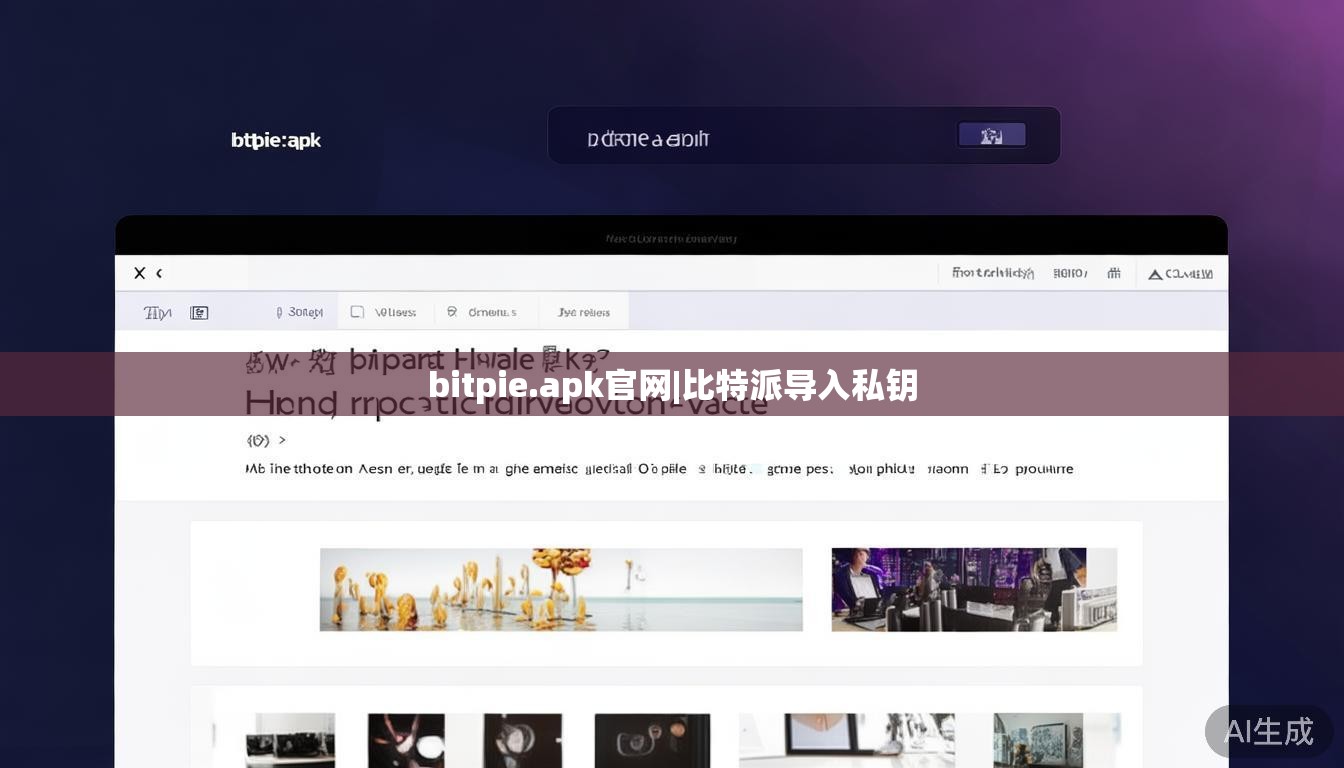Open the 'Vollises' tab
Viewport: 1344px width, 768px height.
pyautogui.click(x=386, y=312)
